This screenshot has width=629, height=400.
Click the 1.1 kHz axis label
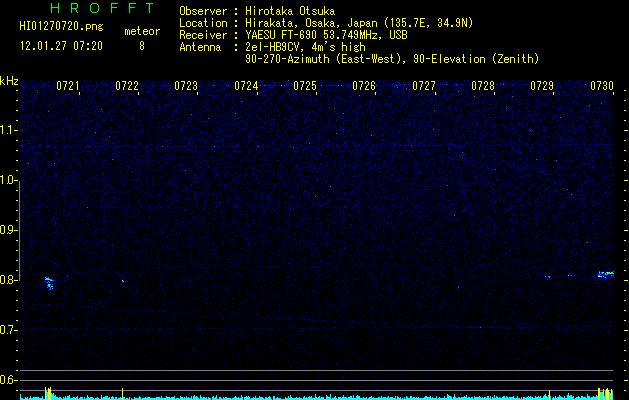click(8, 130)
